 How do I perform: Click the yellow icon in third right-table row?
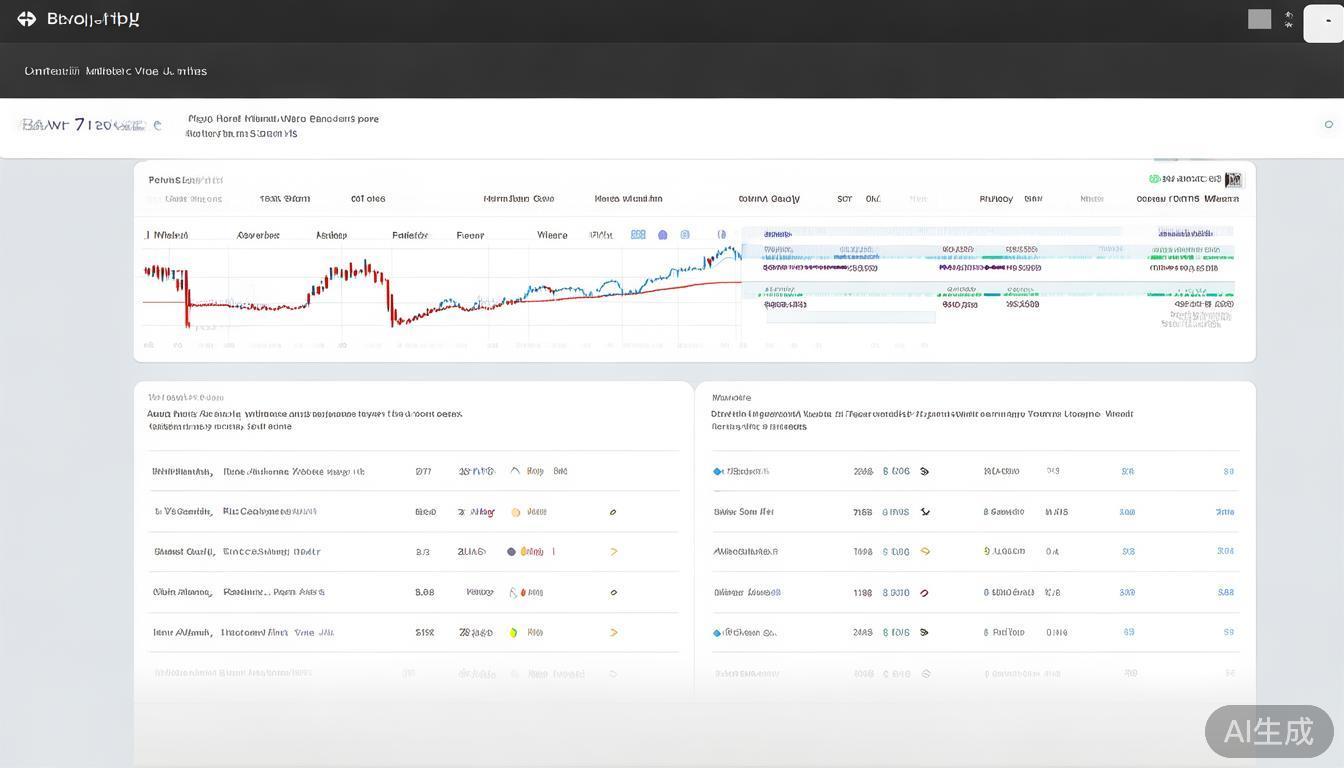[x=925, y=551]
